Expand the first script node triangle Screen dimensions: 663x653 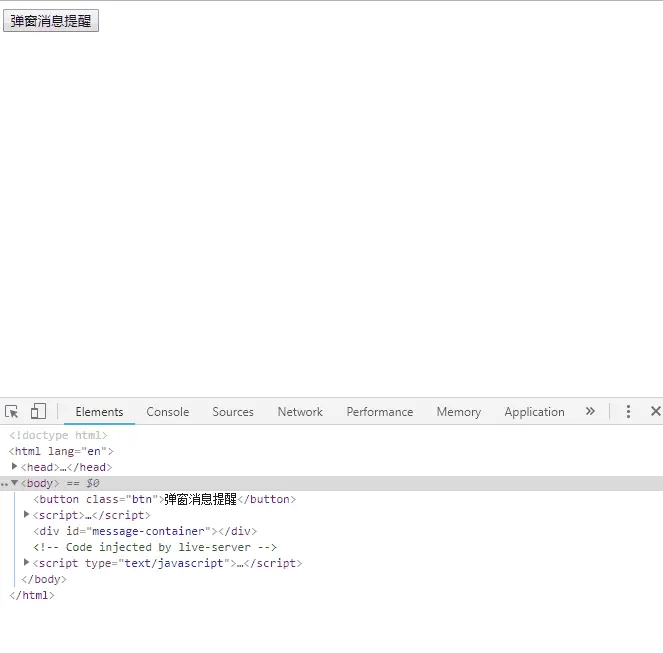pyautogui.click(x=26, y=514)
